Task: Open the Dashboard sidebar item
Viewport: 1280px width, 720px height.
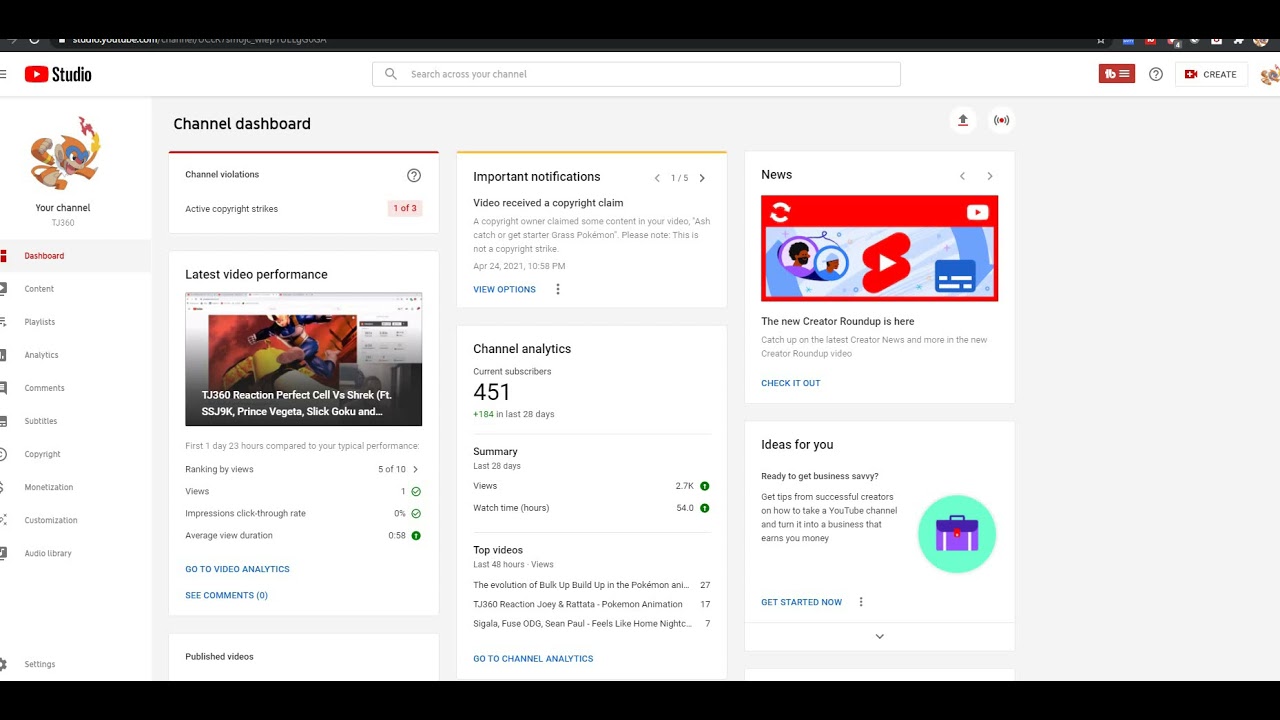Action: pyautogui.click(x=75, y=256)
